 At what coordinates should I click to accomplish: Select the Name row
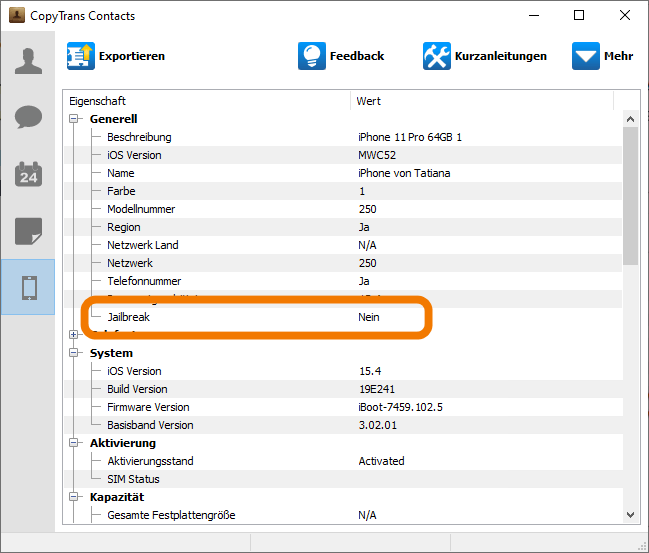click(x=343, y=173)
